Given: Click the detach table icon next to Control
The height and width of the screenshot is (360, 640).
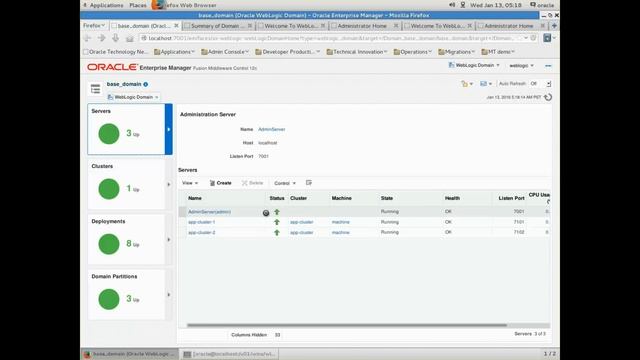Looking at the screenshot, I should click(x=309, y=183).
